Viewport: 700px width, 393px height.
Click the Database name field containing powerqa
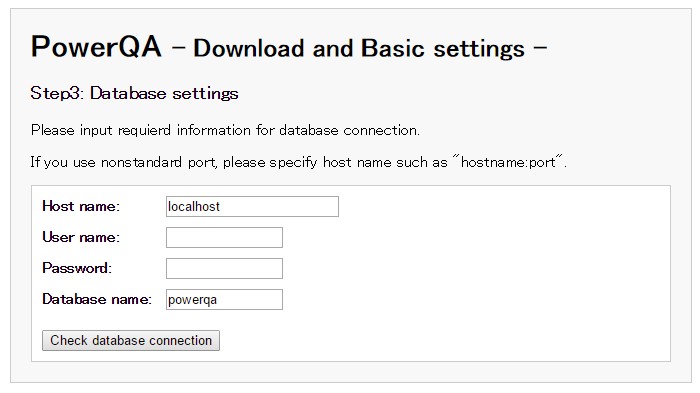click(224, 299)
